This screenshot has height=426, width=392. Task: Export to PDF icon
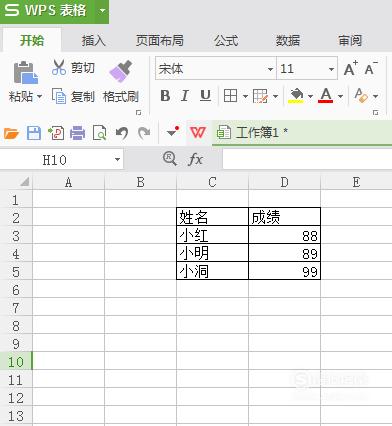pos(56,133)
